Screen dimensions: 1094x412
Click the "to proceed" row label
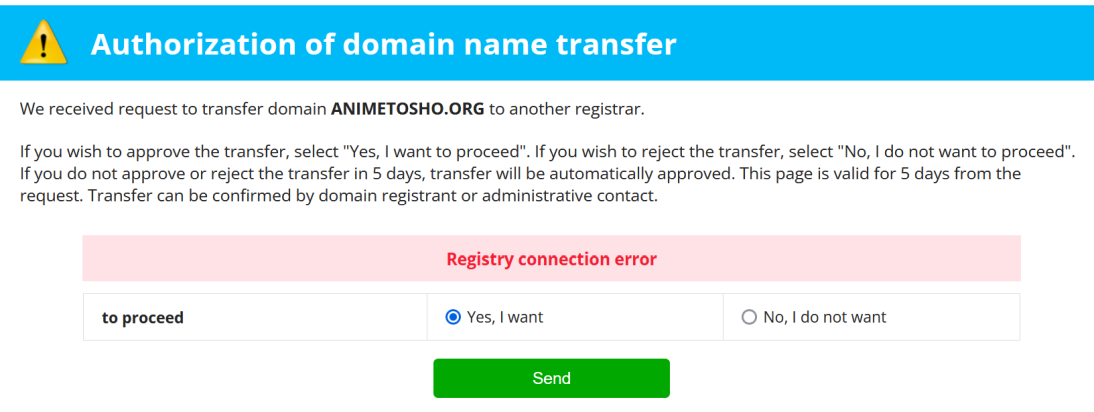pos(143,318)
